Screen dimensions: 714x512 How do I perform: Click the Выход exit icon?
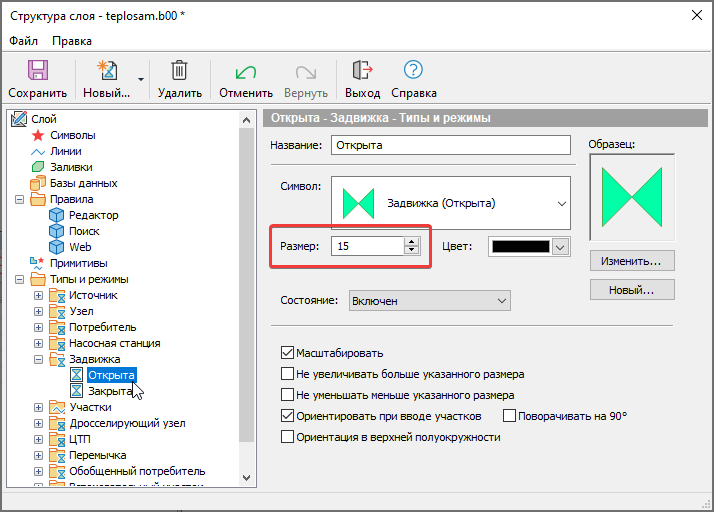[362, 71]
